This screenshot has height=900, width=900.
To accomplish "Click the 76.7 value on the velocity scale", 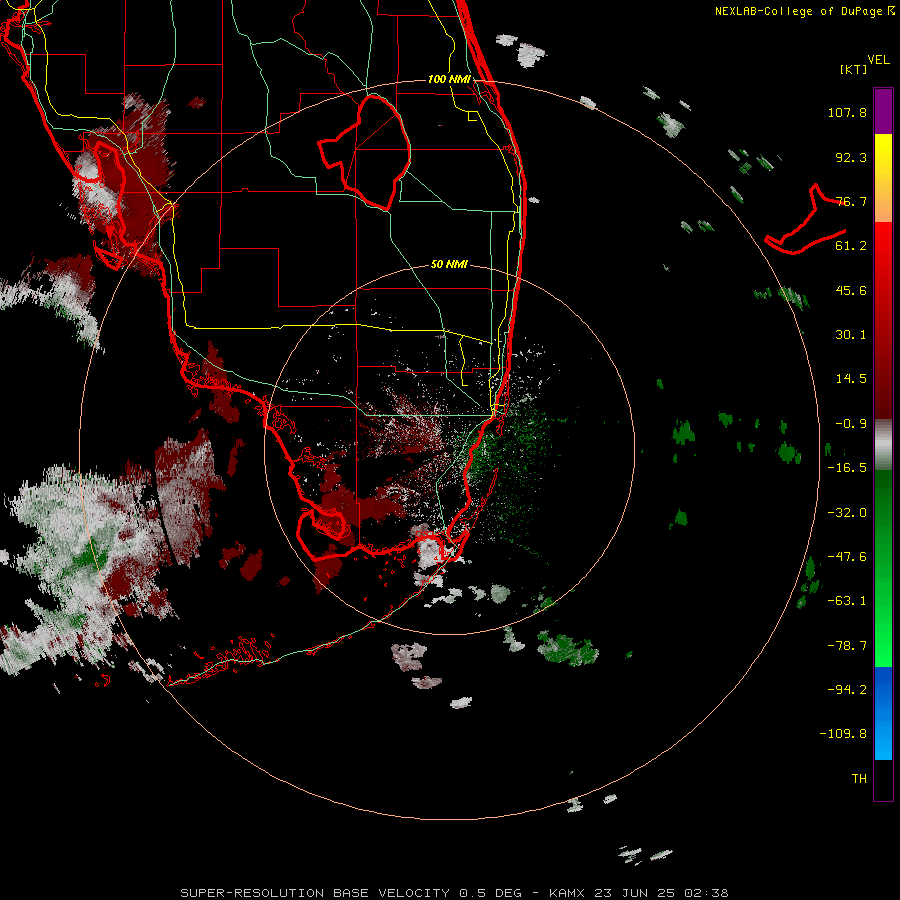I will click(851, 201).
